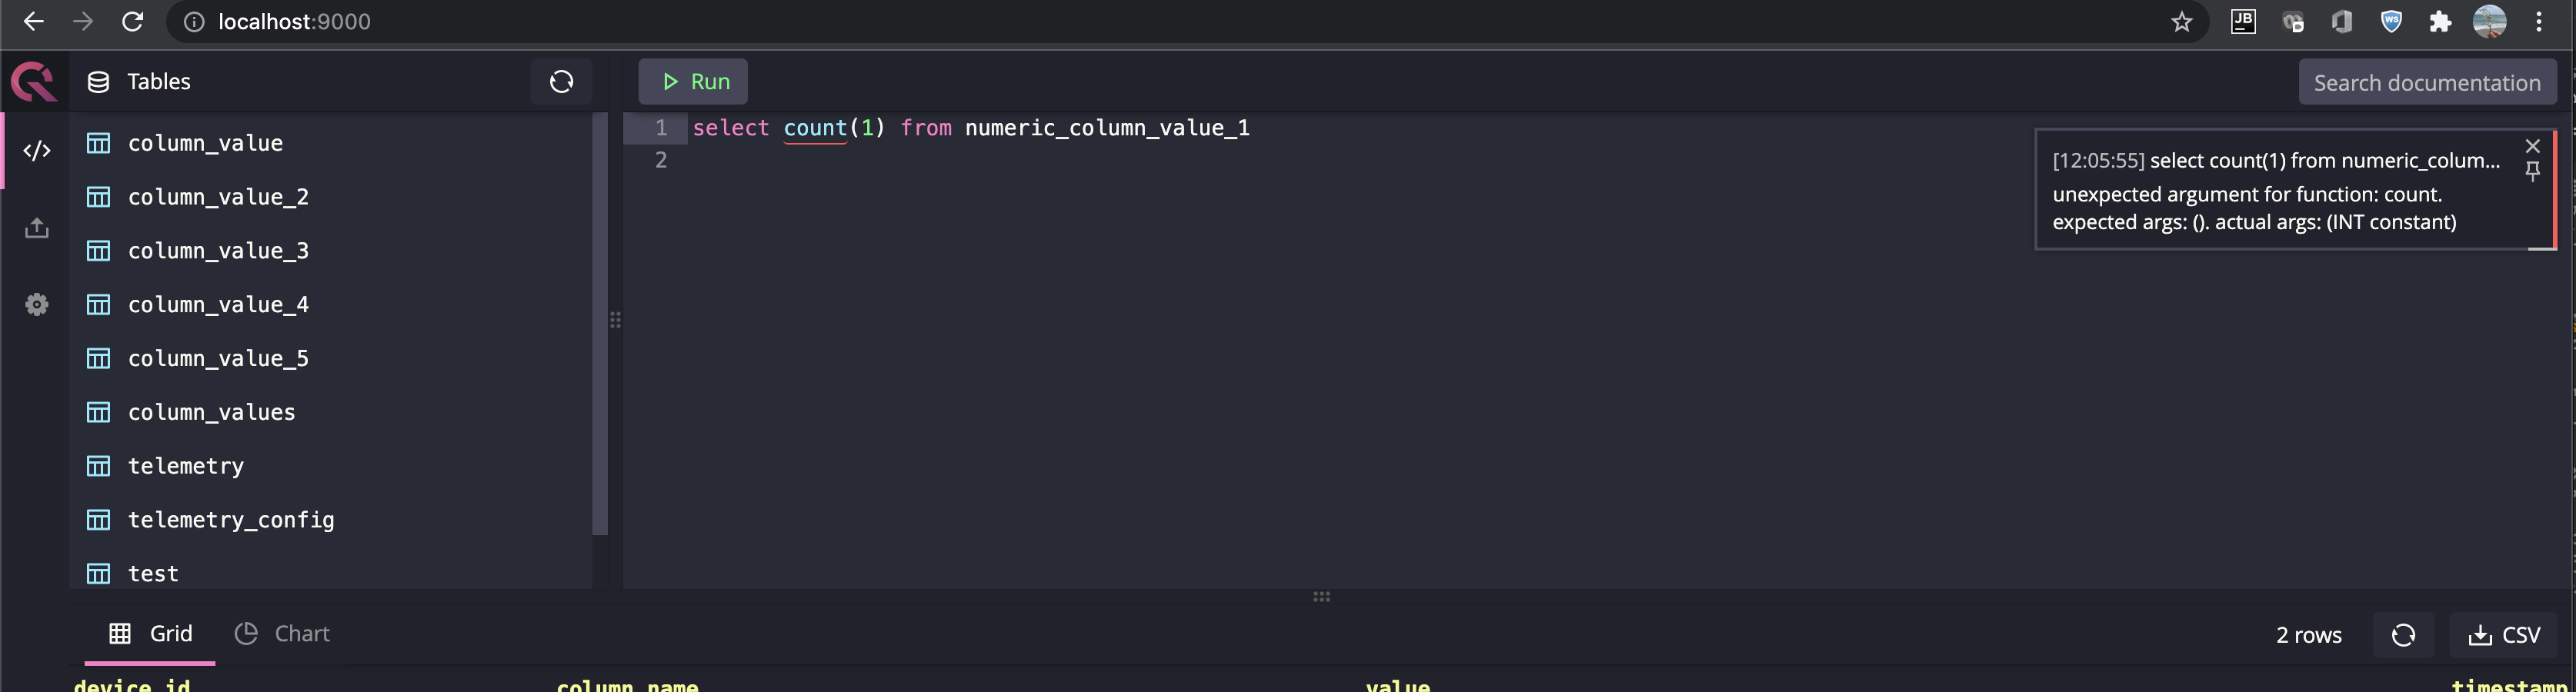Download results as CSV
Viewport: 2576px width, 692px height.
pyautogui.click(x=2503, y=635)
